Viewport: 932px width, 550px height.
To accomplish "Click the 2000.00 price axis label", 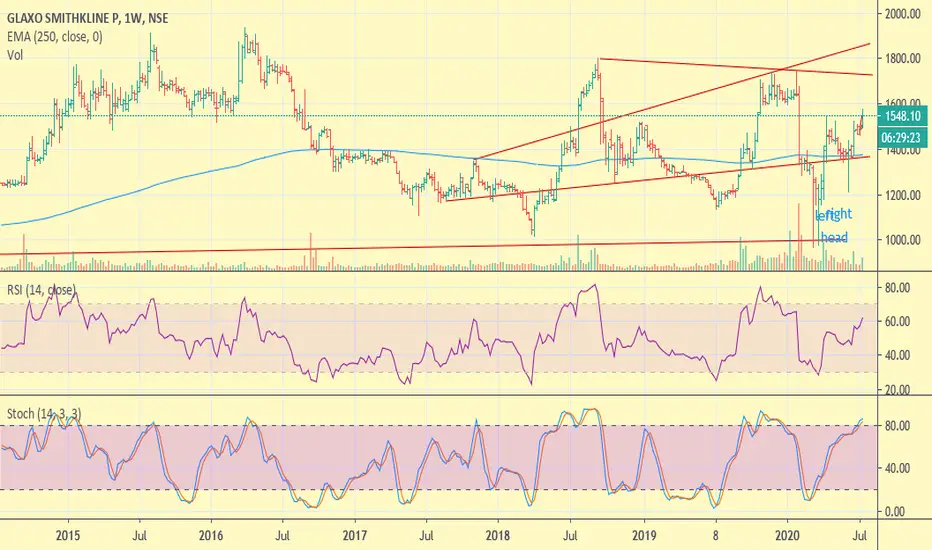I will pos(903,14).
